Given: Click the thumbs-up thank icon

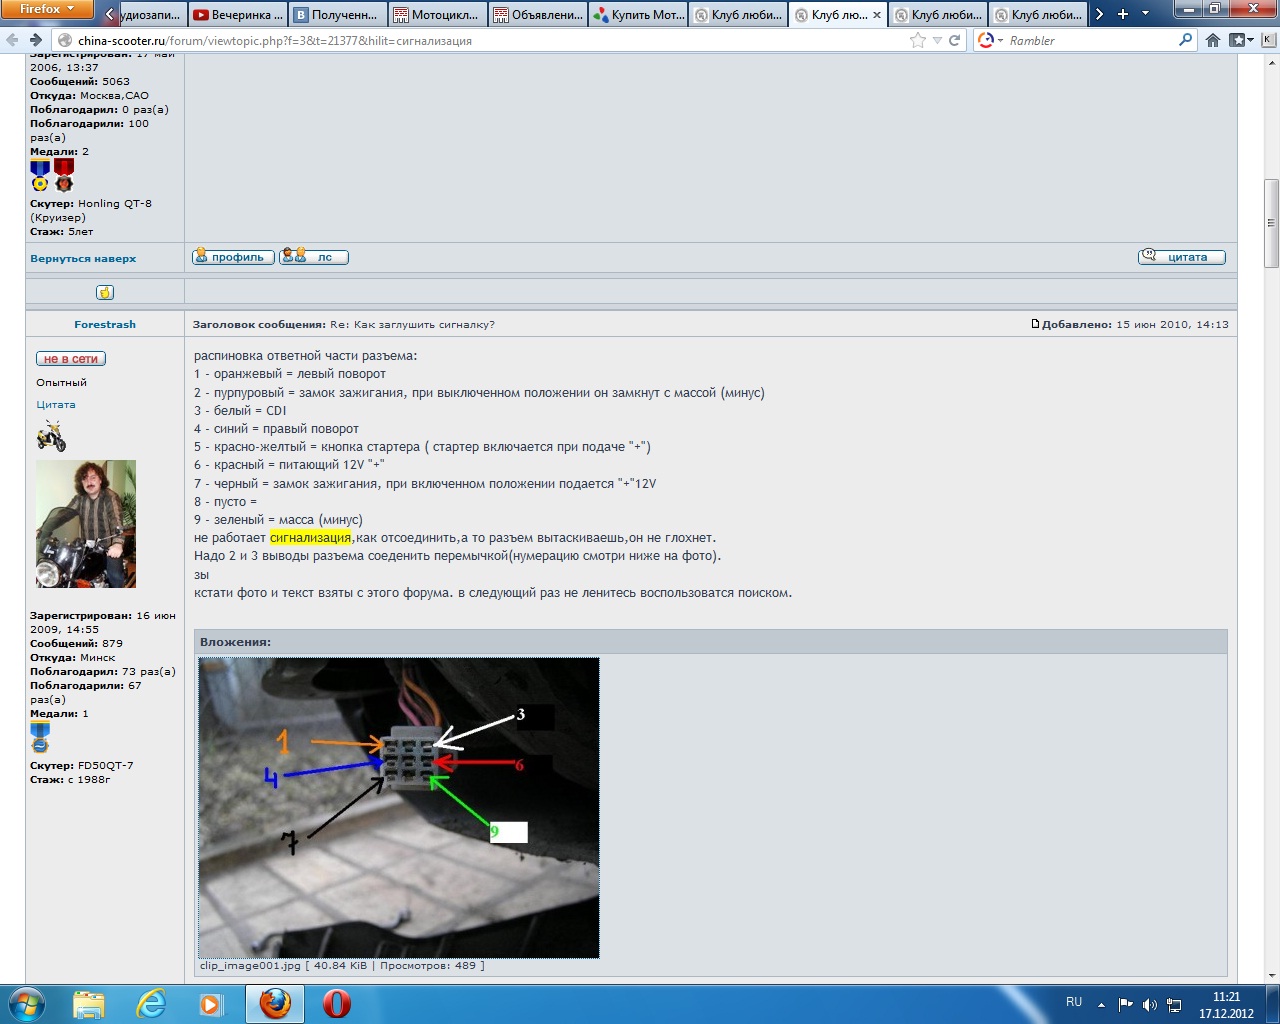Looking at the screenshot, I should (105, 292).
